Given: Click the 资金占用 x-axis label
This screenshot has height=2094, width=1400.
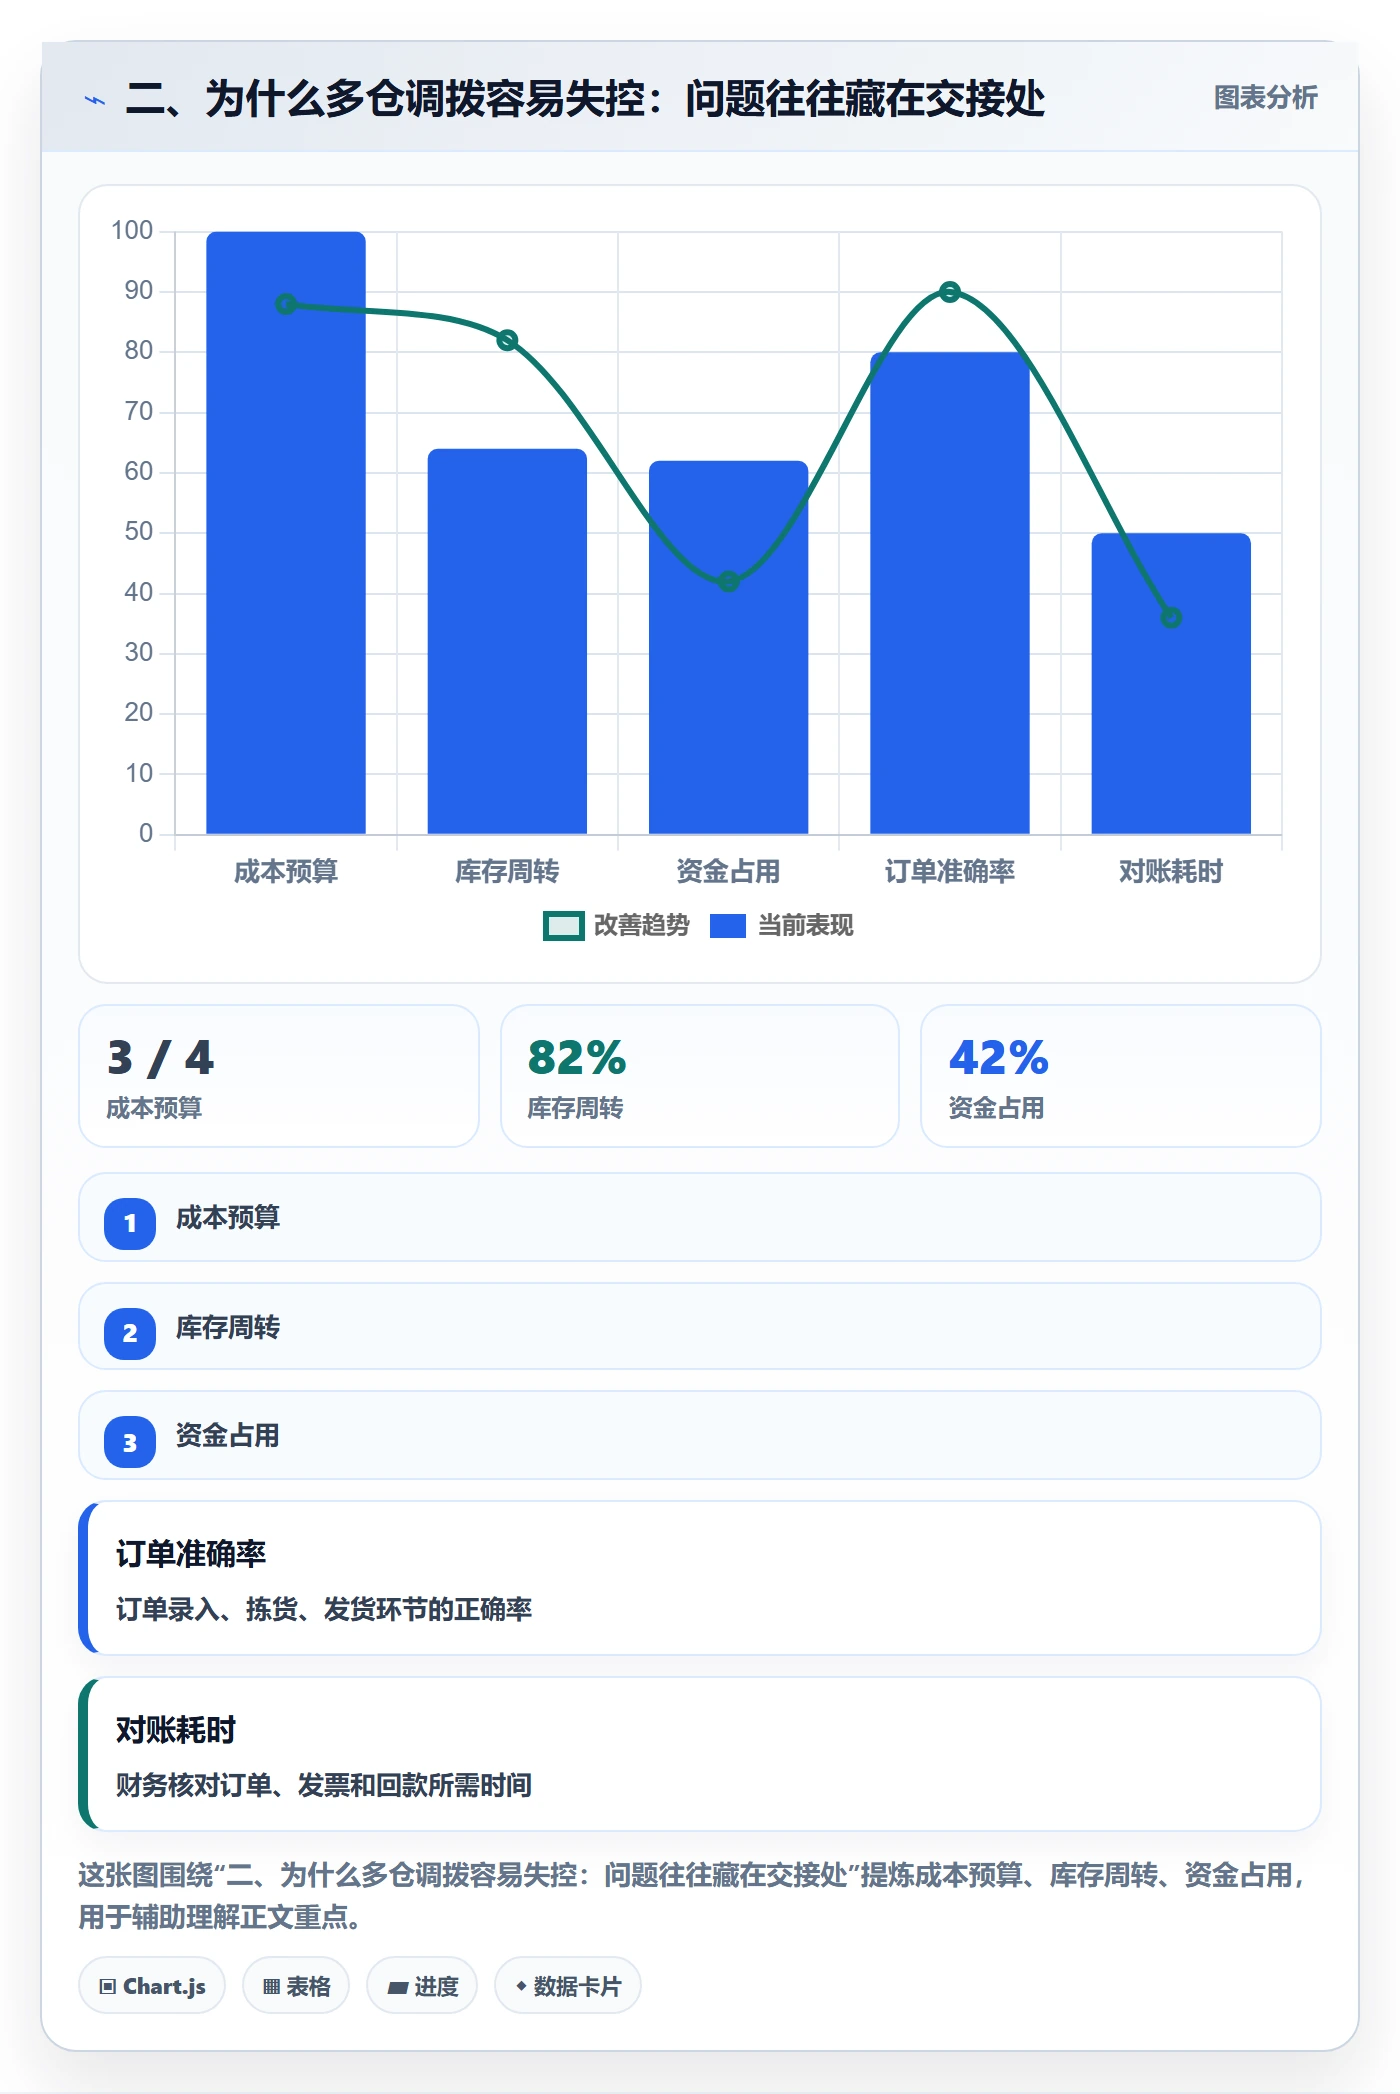Looking at the screenshot, I should [728, 872].
